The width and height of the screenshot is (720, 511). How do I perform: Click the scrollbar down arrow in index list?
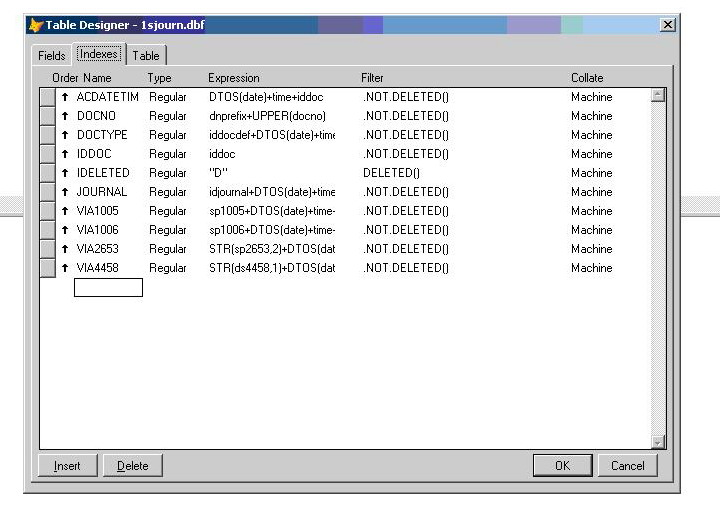click(x=657, y=442)
